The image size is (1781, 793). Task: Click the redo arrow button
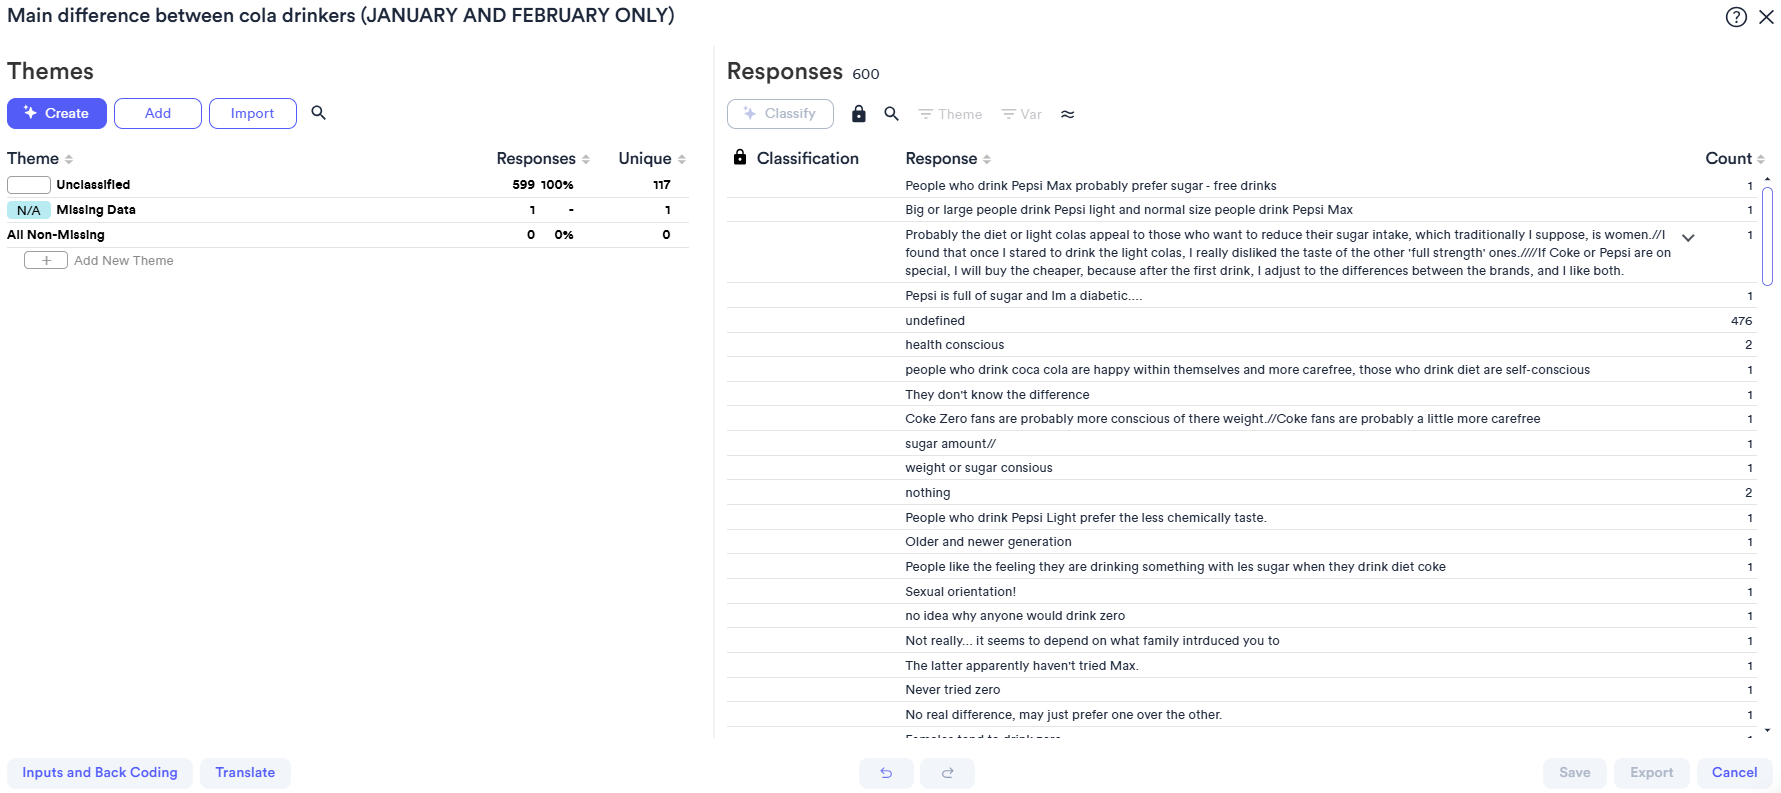(947, 773)
